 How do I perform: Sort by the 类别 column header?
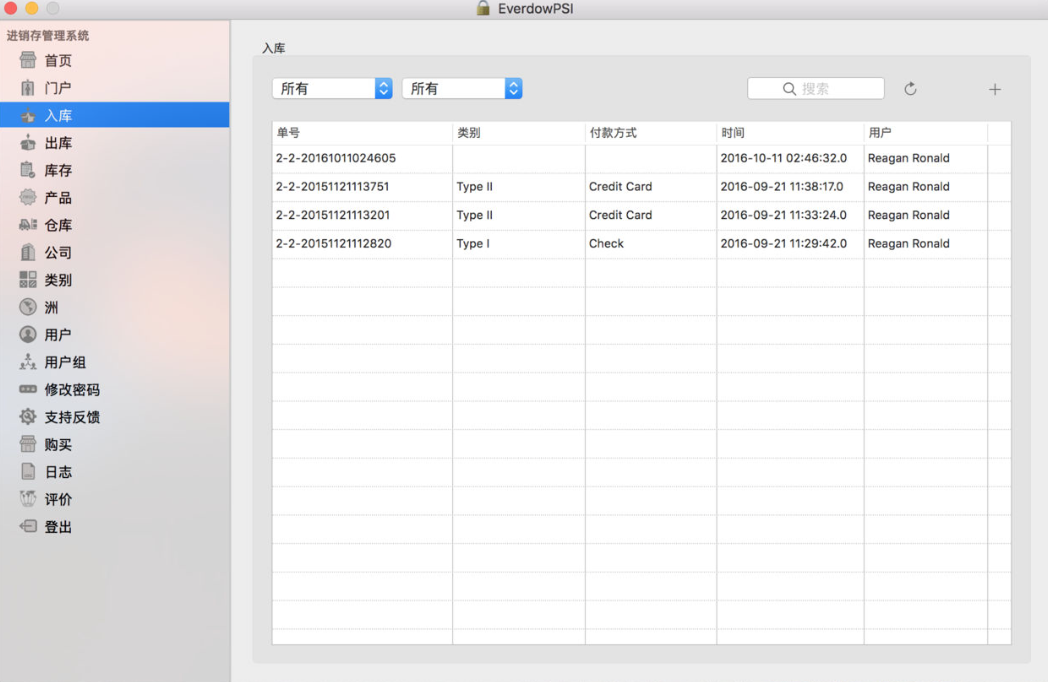click(519, 132)
